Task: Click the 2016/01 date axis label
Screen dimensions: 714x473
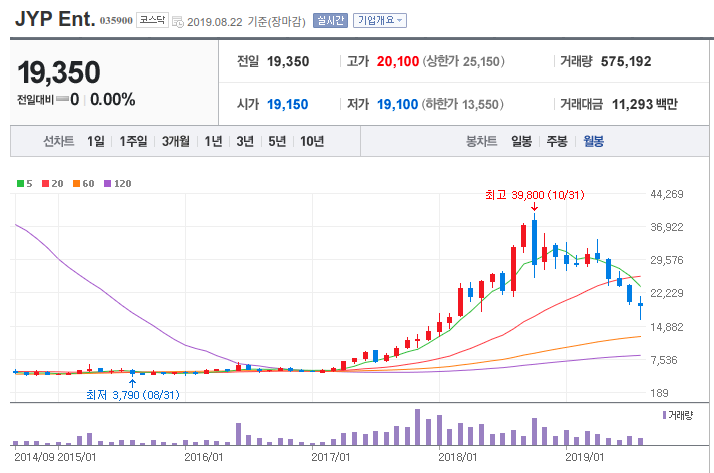Action: (x=204, y=457)
